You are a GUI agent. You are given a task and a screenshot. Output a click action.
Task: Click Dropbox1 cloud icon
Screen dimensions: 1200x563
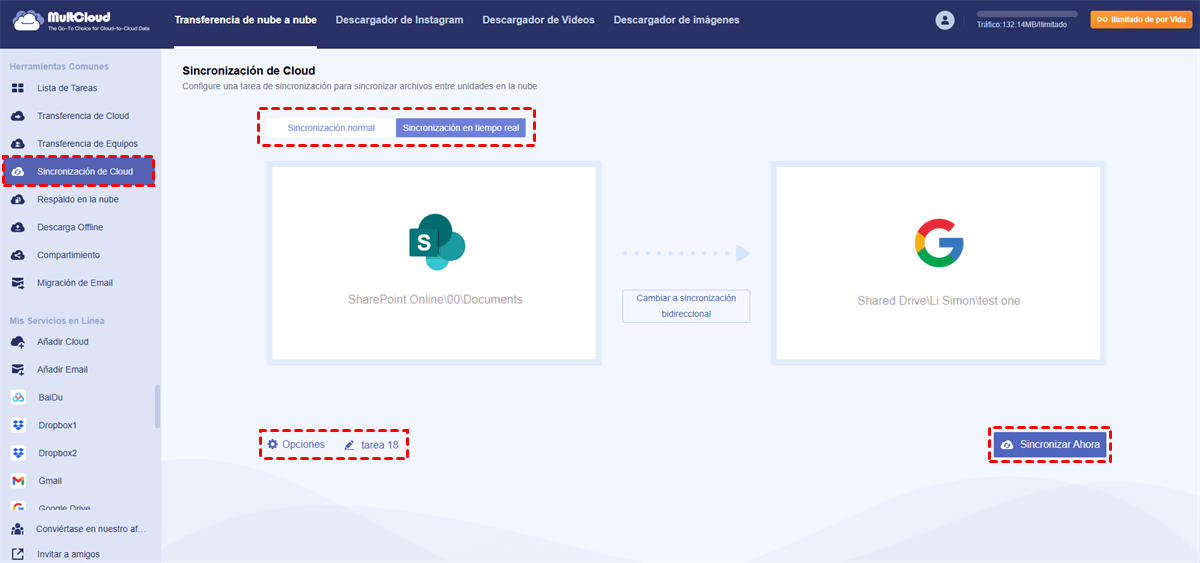pyautogui.click(x=18, y=425)
